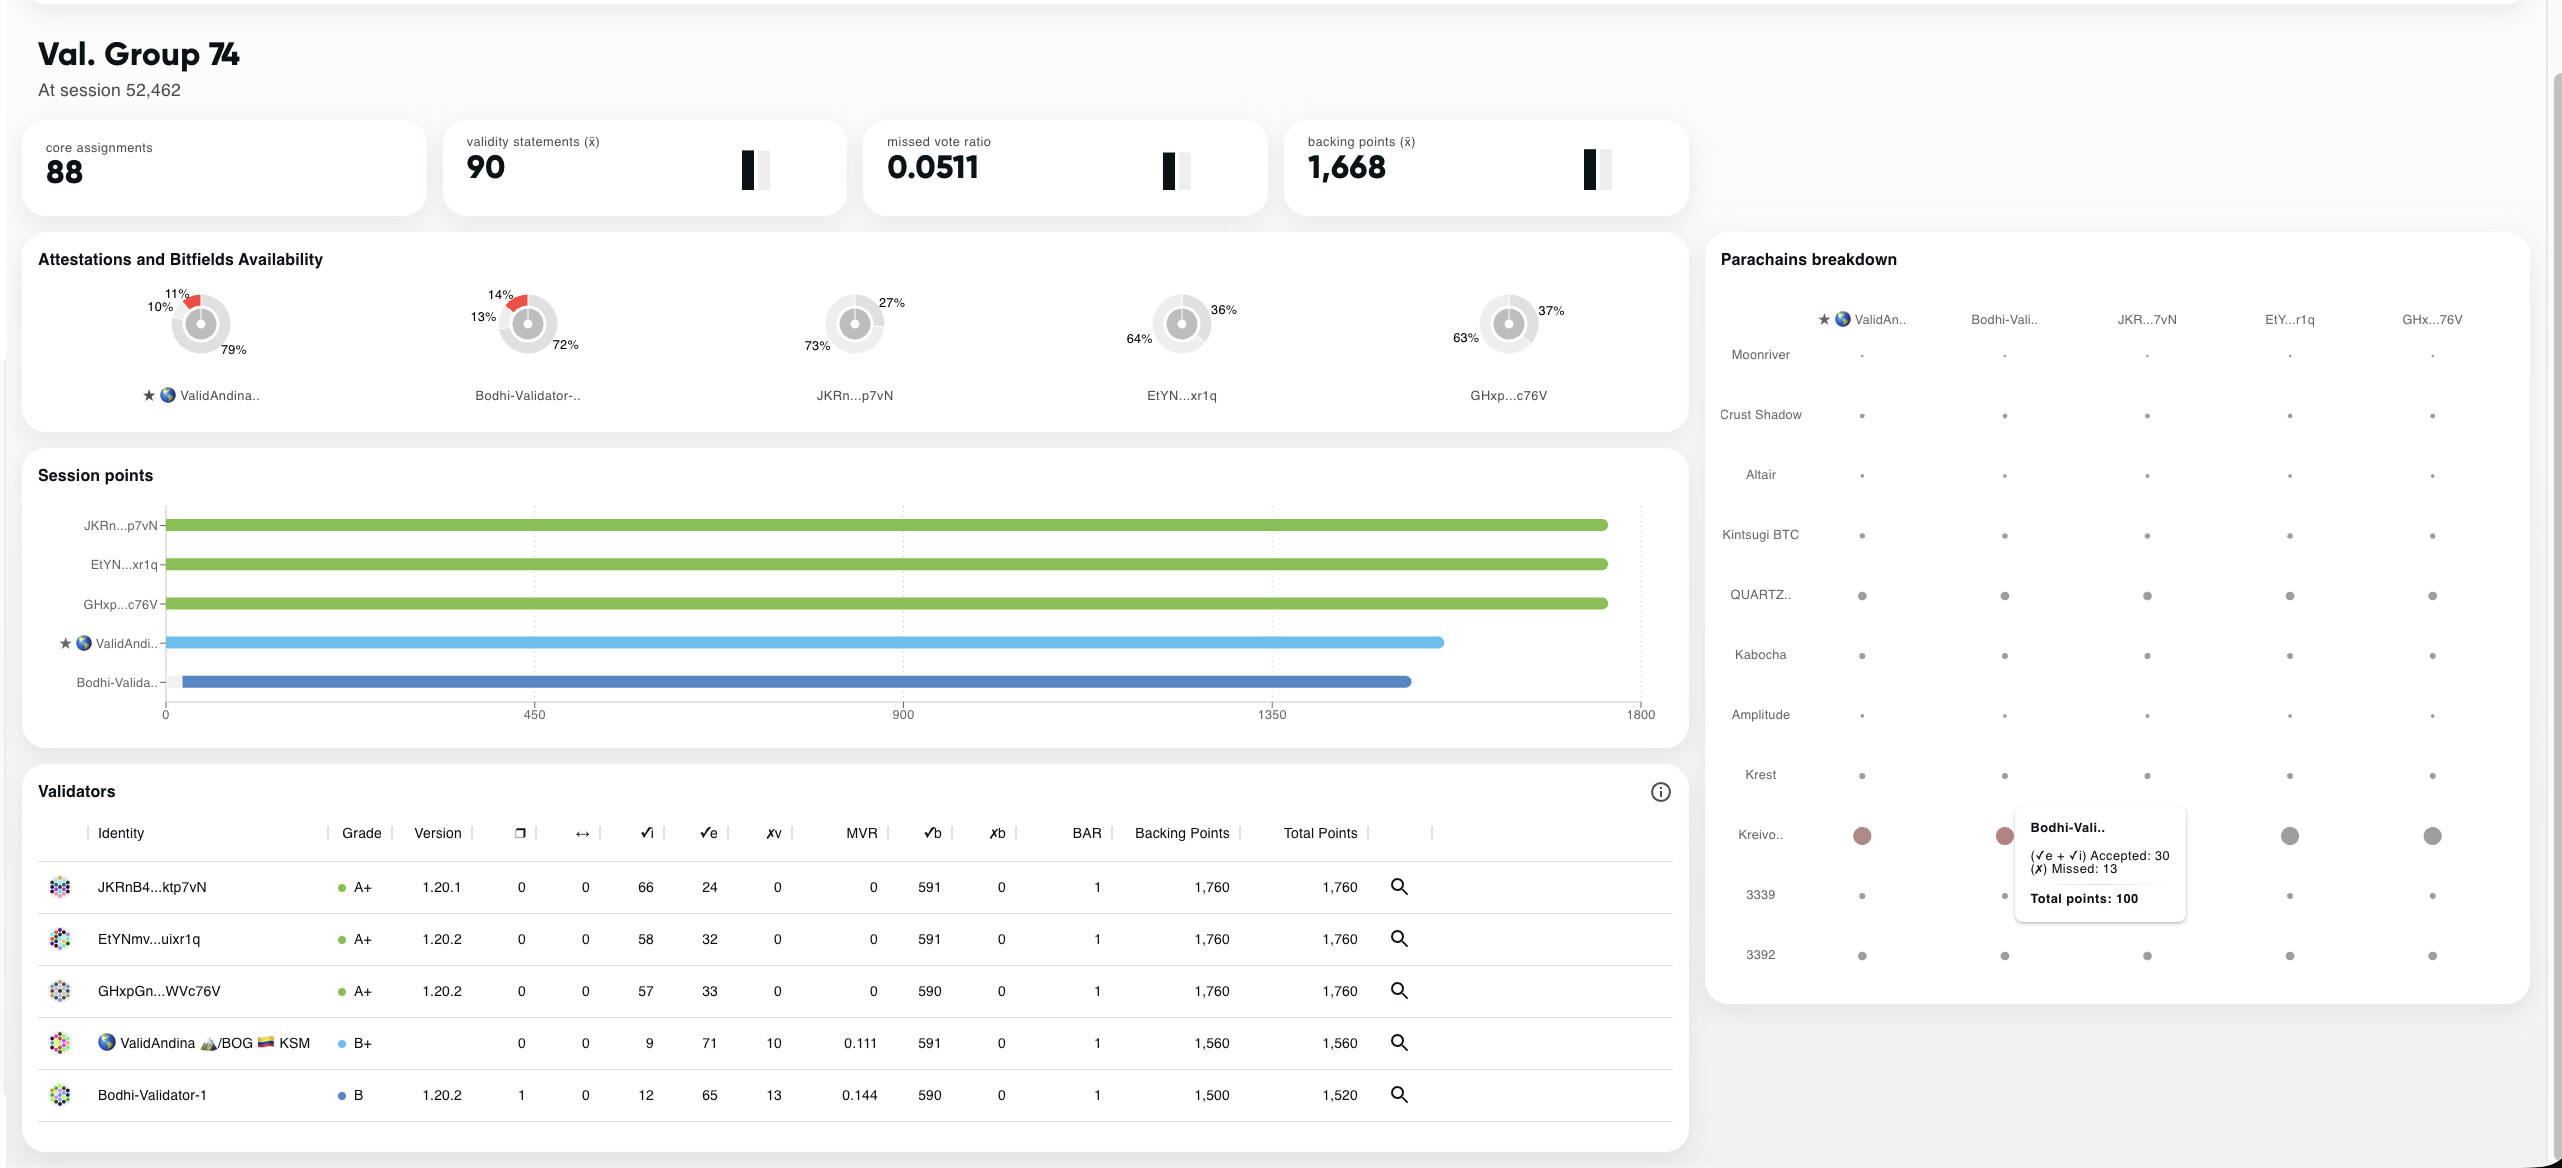Open details magnifier for EtYNmv...uixr1q

pos(1399,939)
